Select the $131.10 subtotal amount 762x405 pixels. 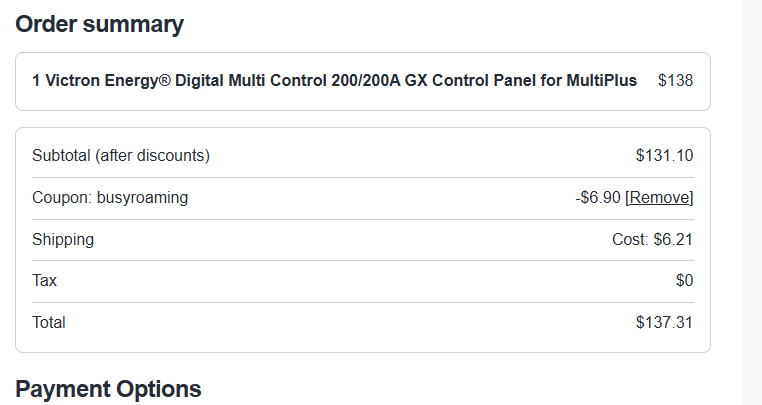(664, 156)
